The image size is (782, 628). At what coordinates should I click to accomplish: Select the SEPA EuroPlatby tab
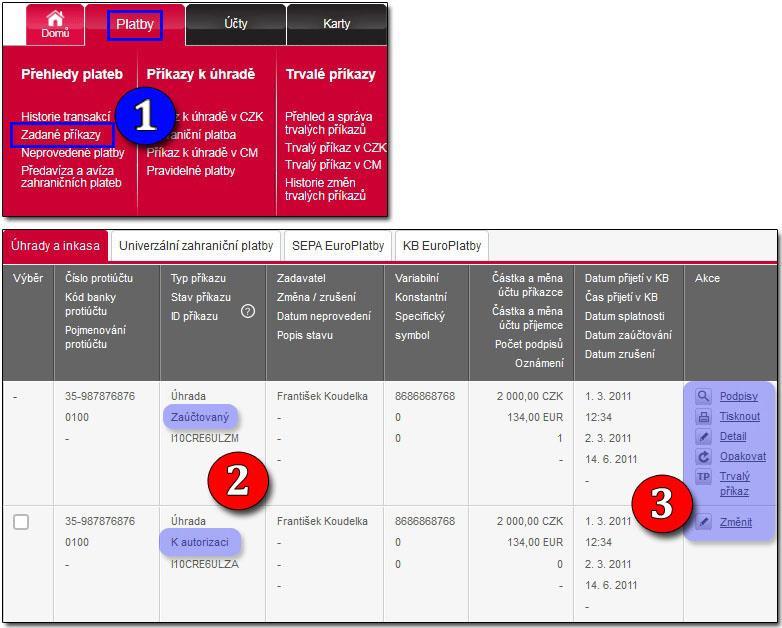click(338, 246)
